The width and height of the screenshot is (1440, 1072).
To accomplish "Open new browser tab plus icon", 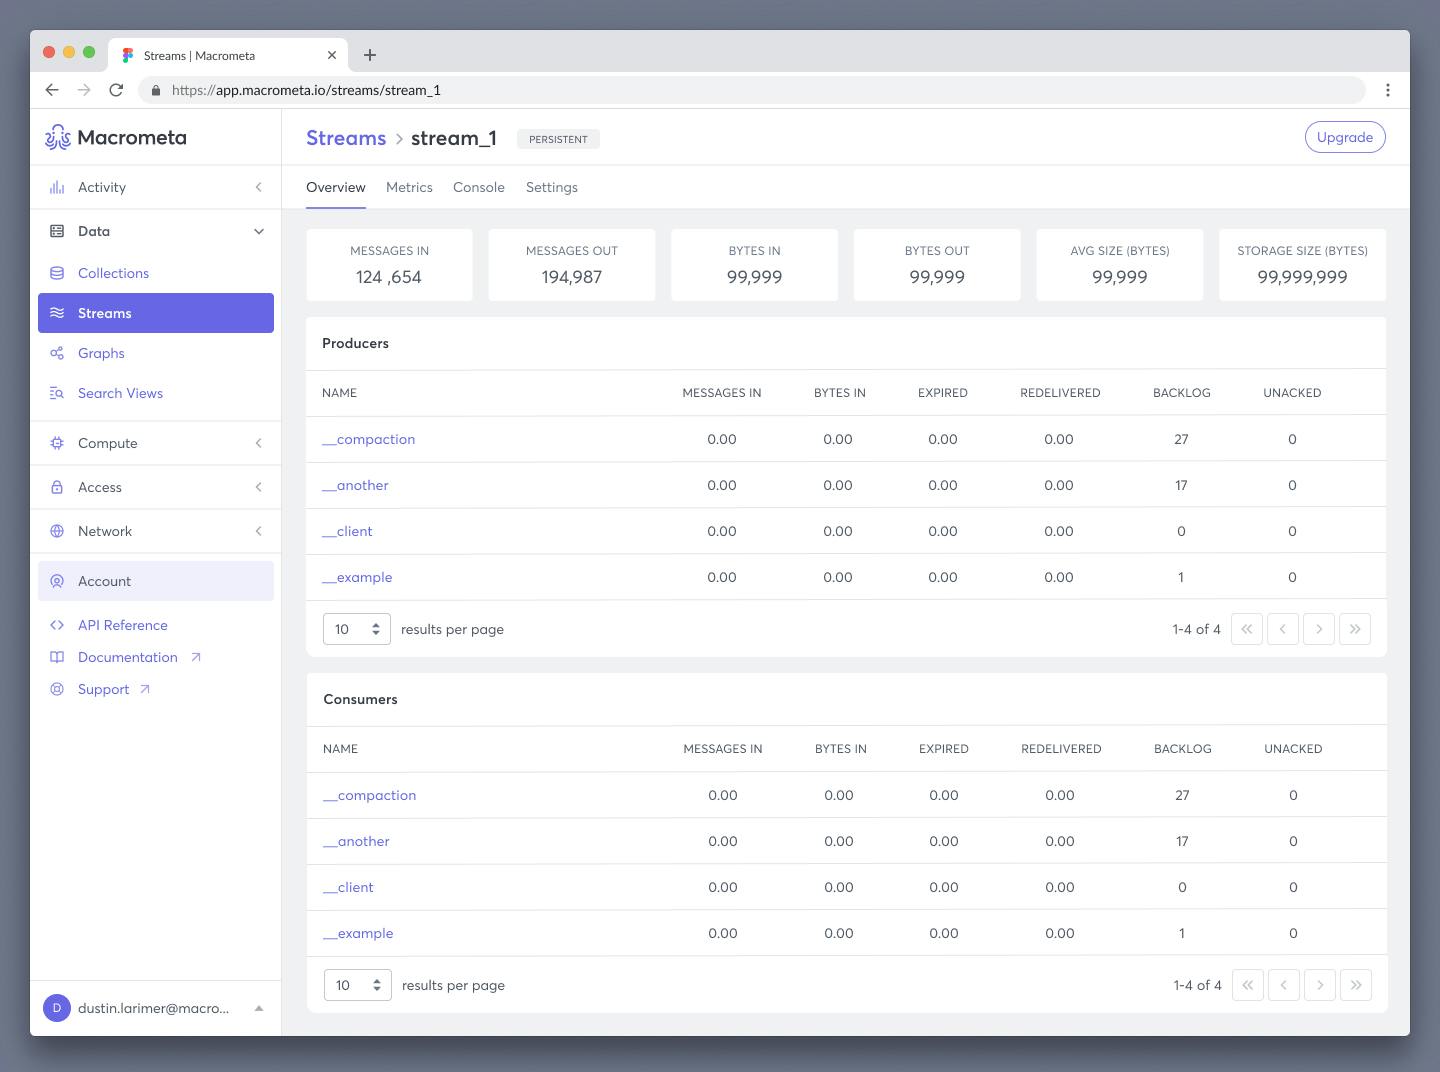I will [370, 55].
